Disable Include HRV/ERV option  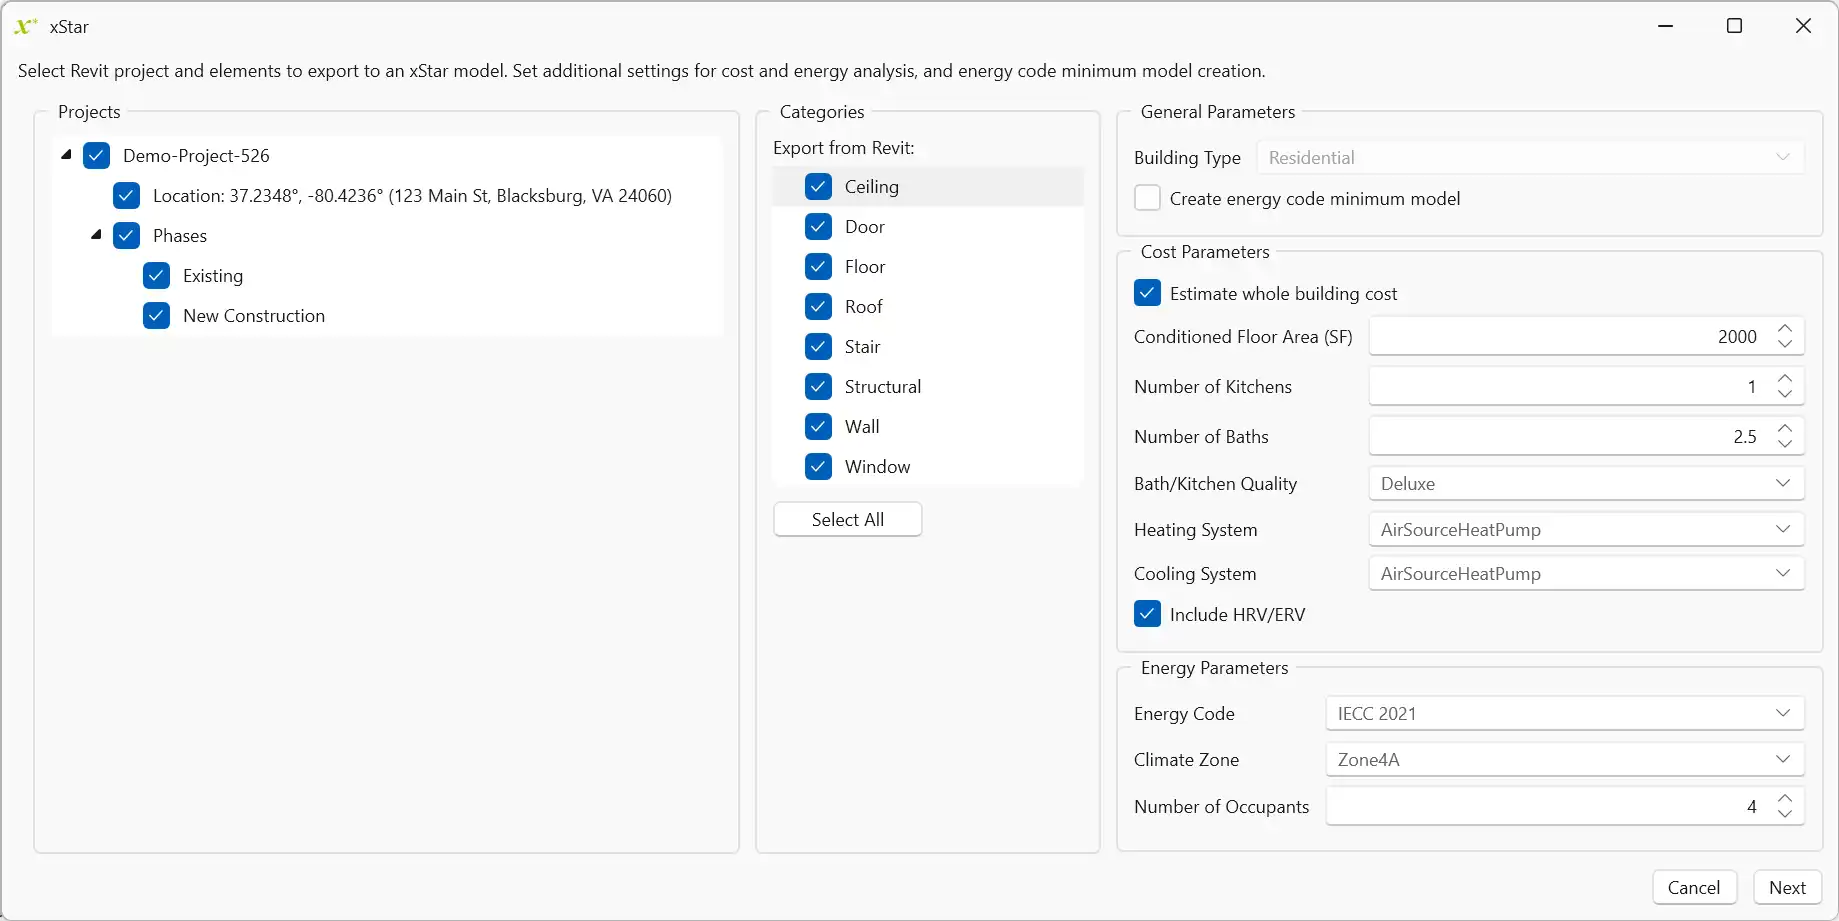[x=1147, y=614]
